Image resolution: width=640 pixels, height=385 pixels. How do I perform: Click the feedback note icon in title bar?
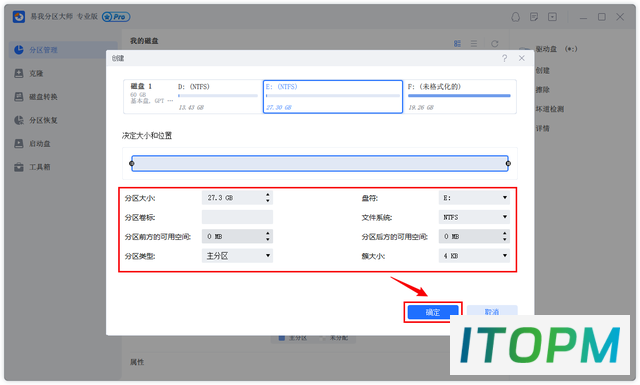(534, 17)
